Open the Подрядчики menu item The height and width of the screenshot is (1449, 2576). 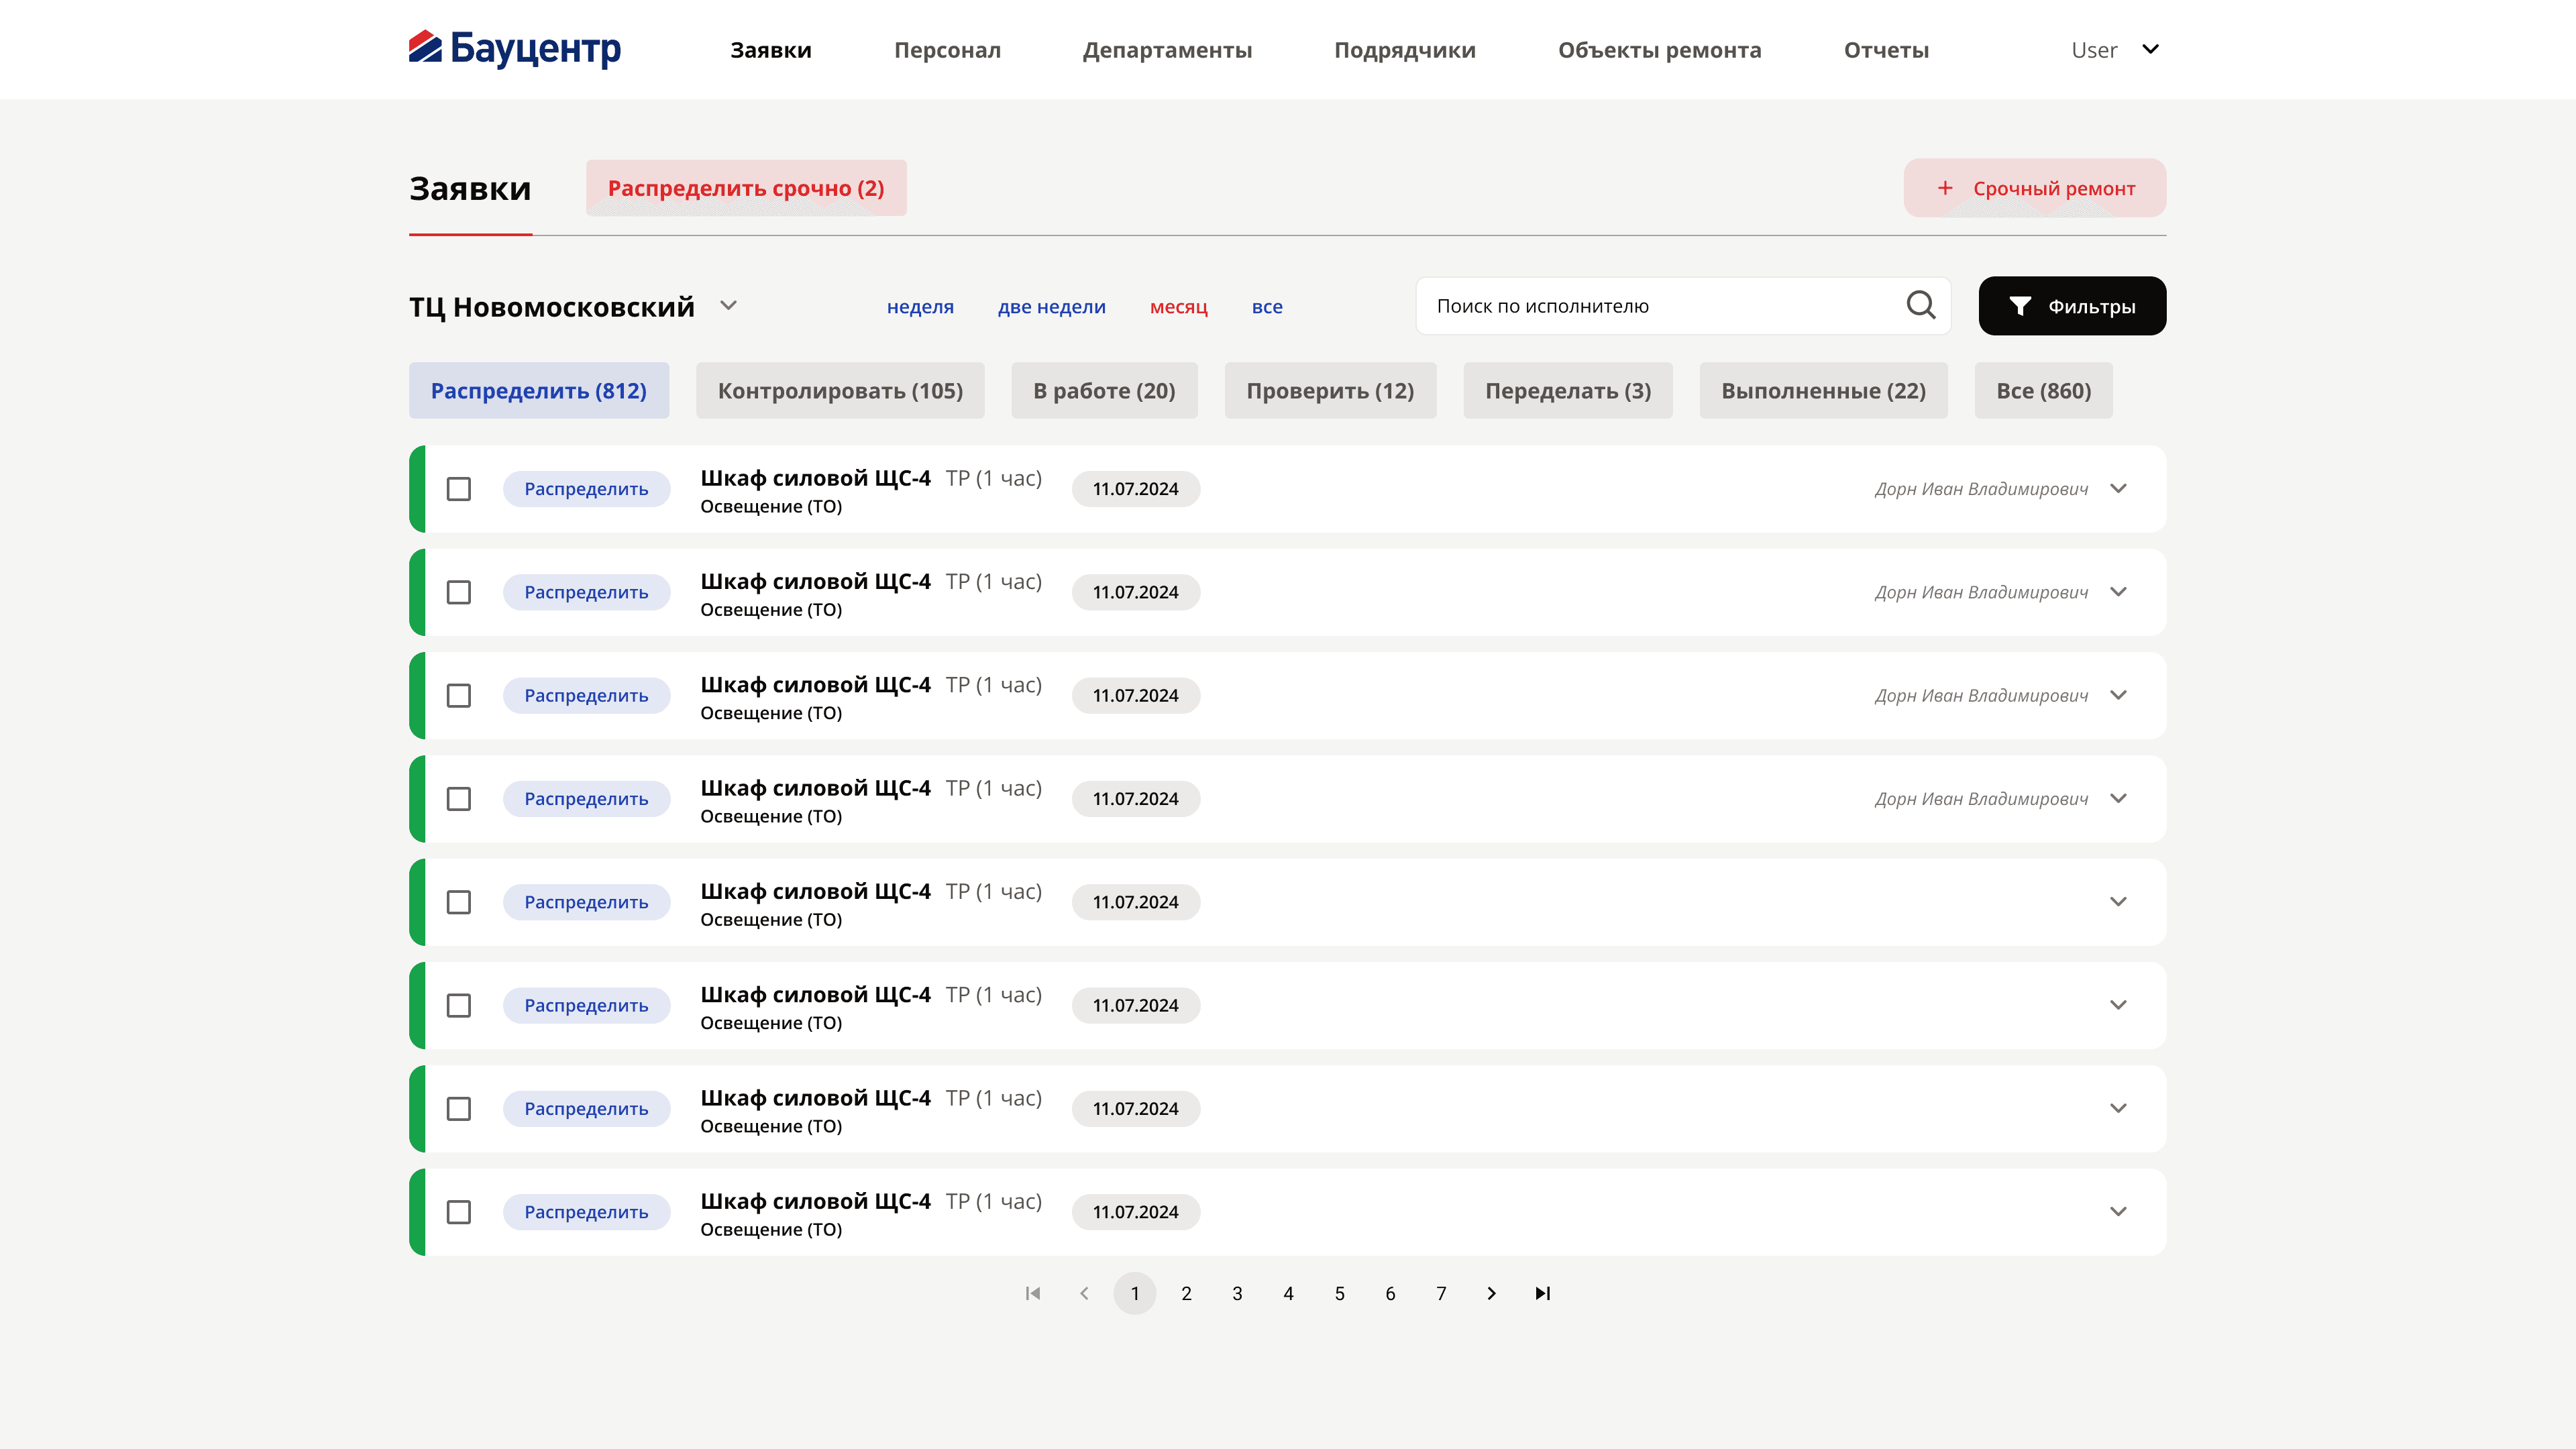[1404, 50]
